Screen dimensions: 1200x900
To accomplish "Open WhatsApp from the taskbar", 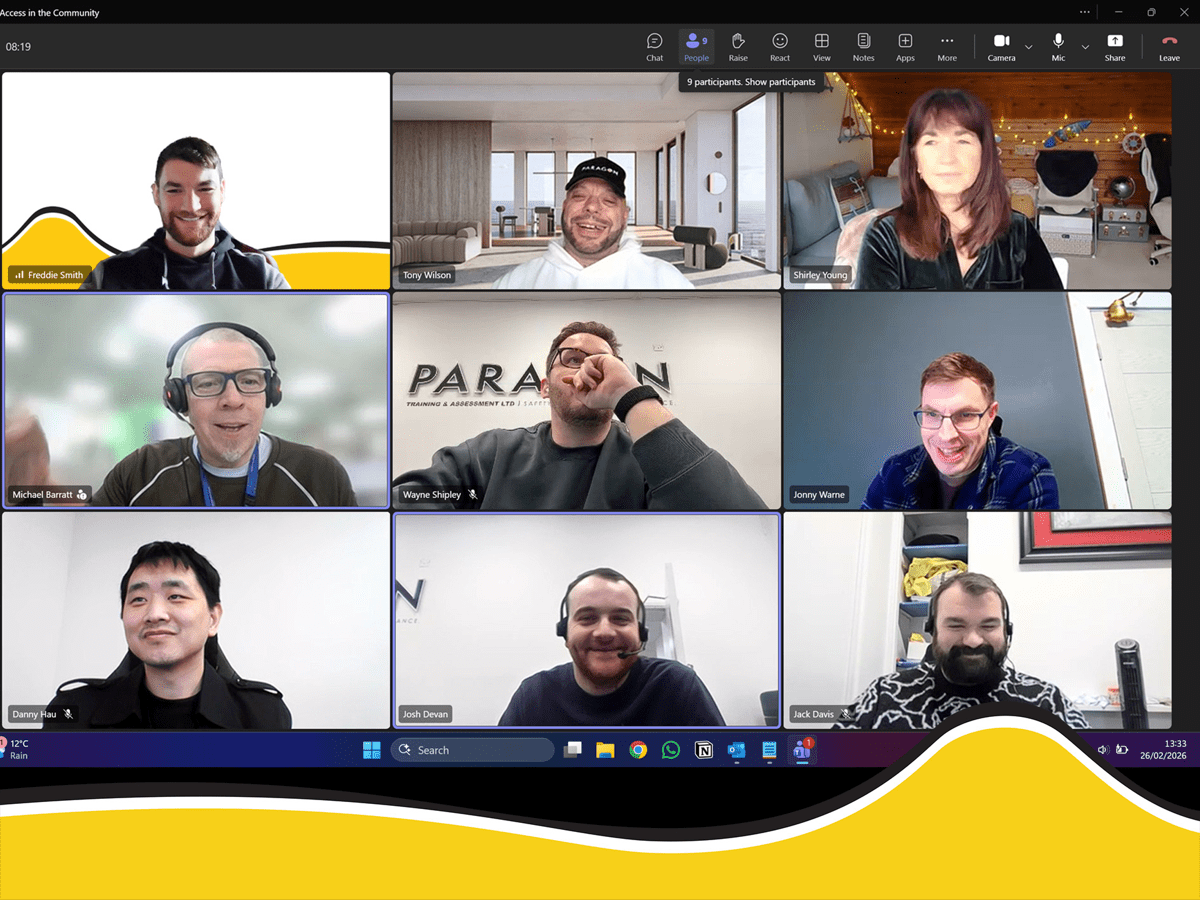I will coord(671,750).
